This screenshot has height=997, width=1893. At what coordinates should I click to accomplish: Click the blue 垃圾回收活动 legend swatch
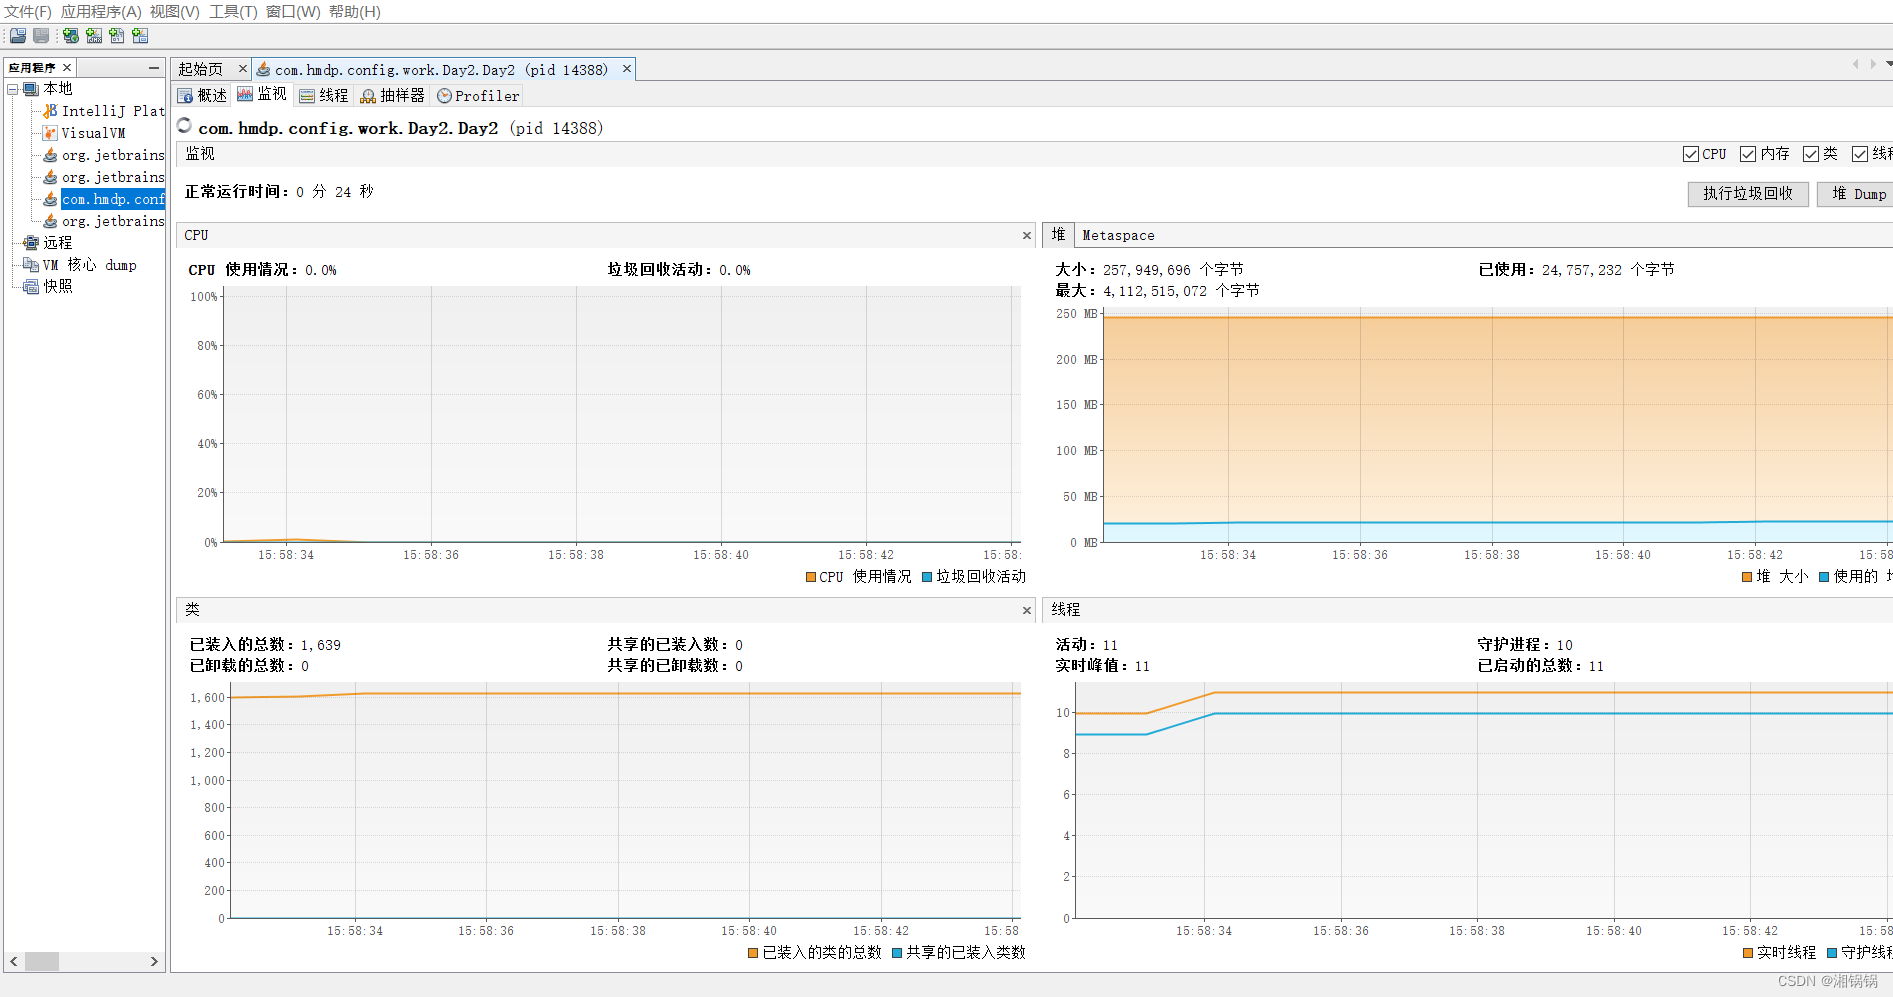927,577
